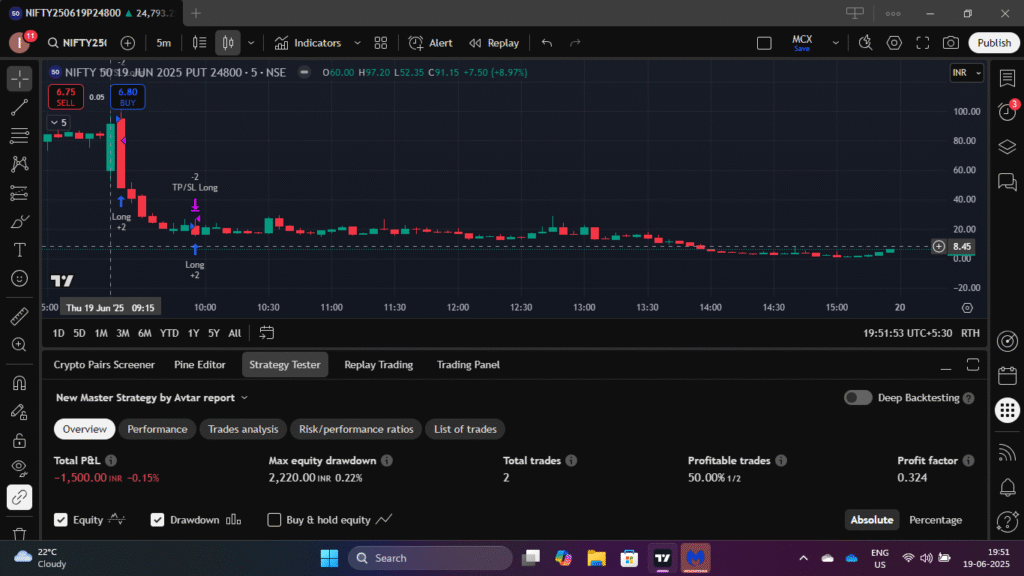This screenshot has width=1024, height=576.
Task: Uncheck the Equity checkbox
Action: pyautogui.click(x=61, y=520)
